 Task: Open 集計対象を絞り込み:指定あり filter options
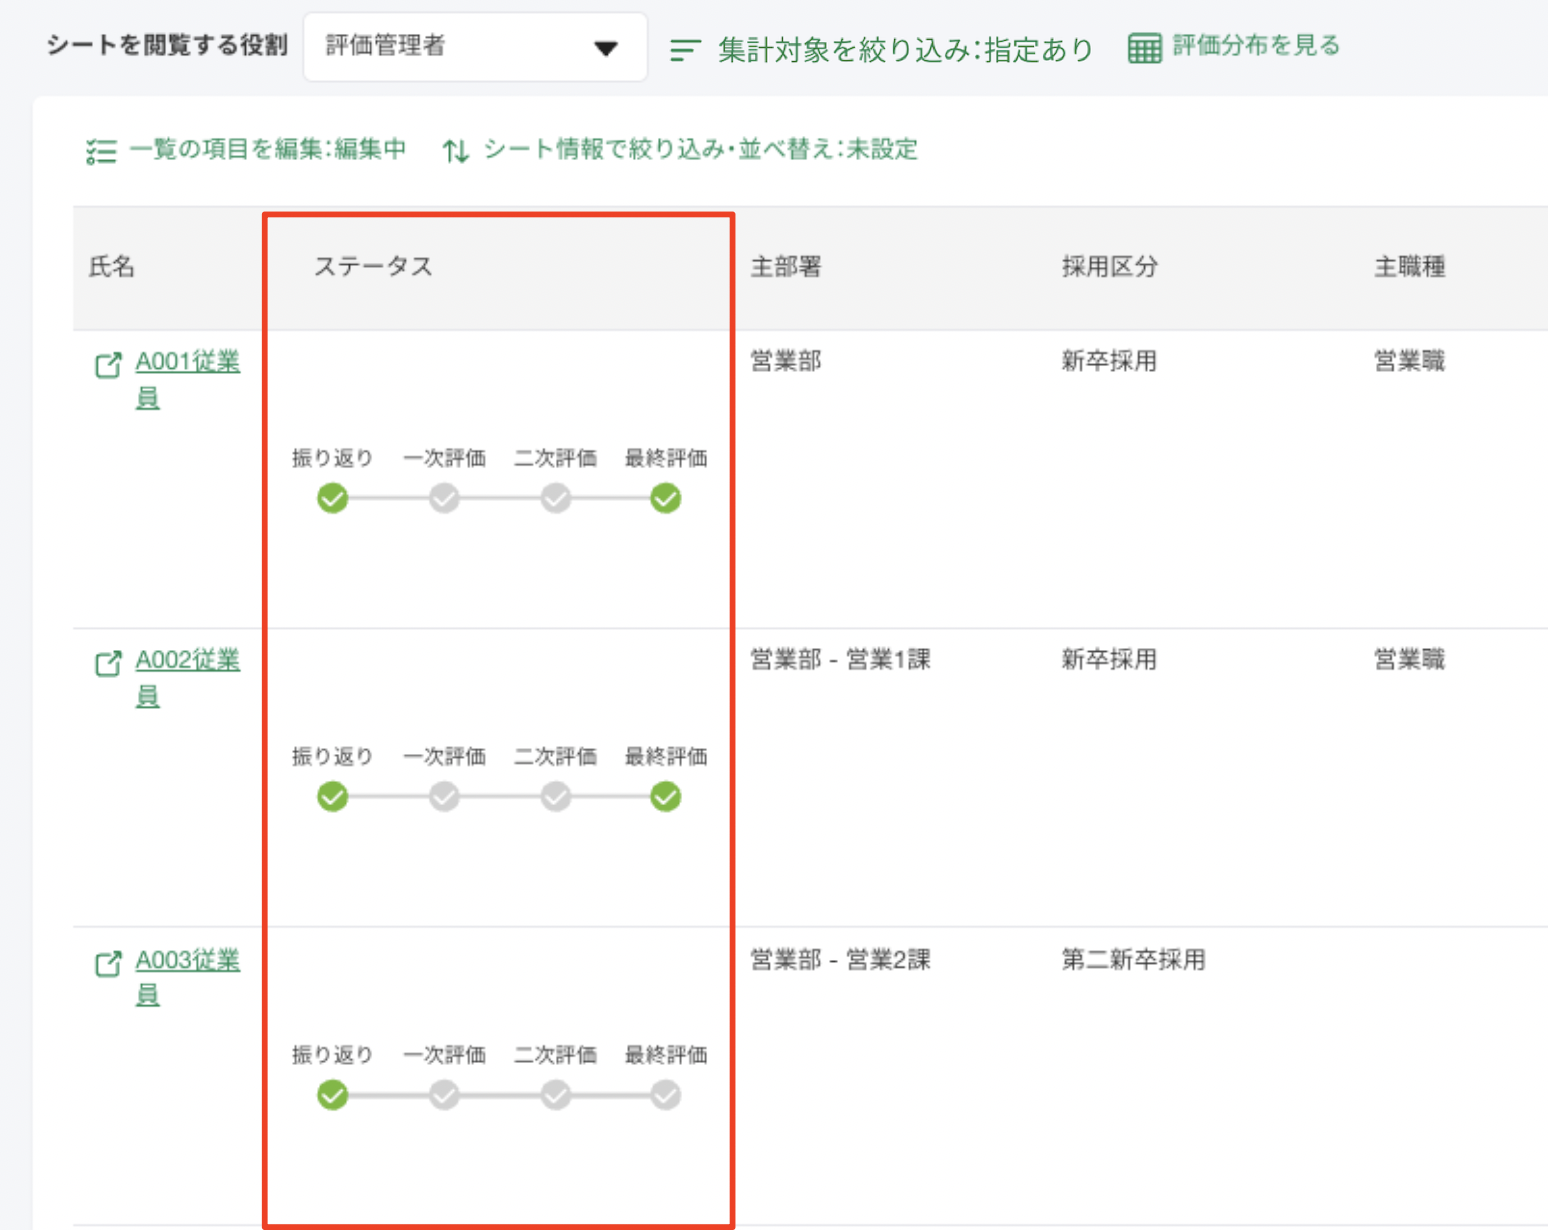tap(905, 50)
